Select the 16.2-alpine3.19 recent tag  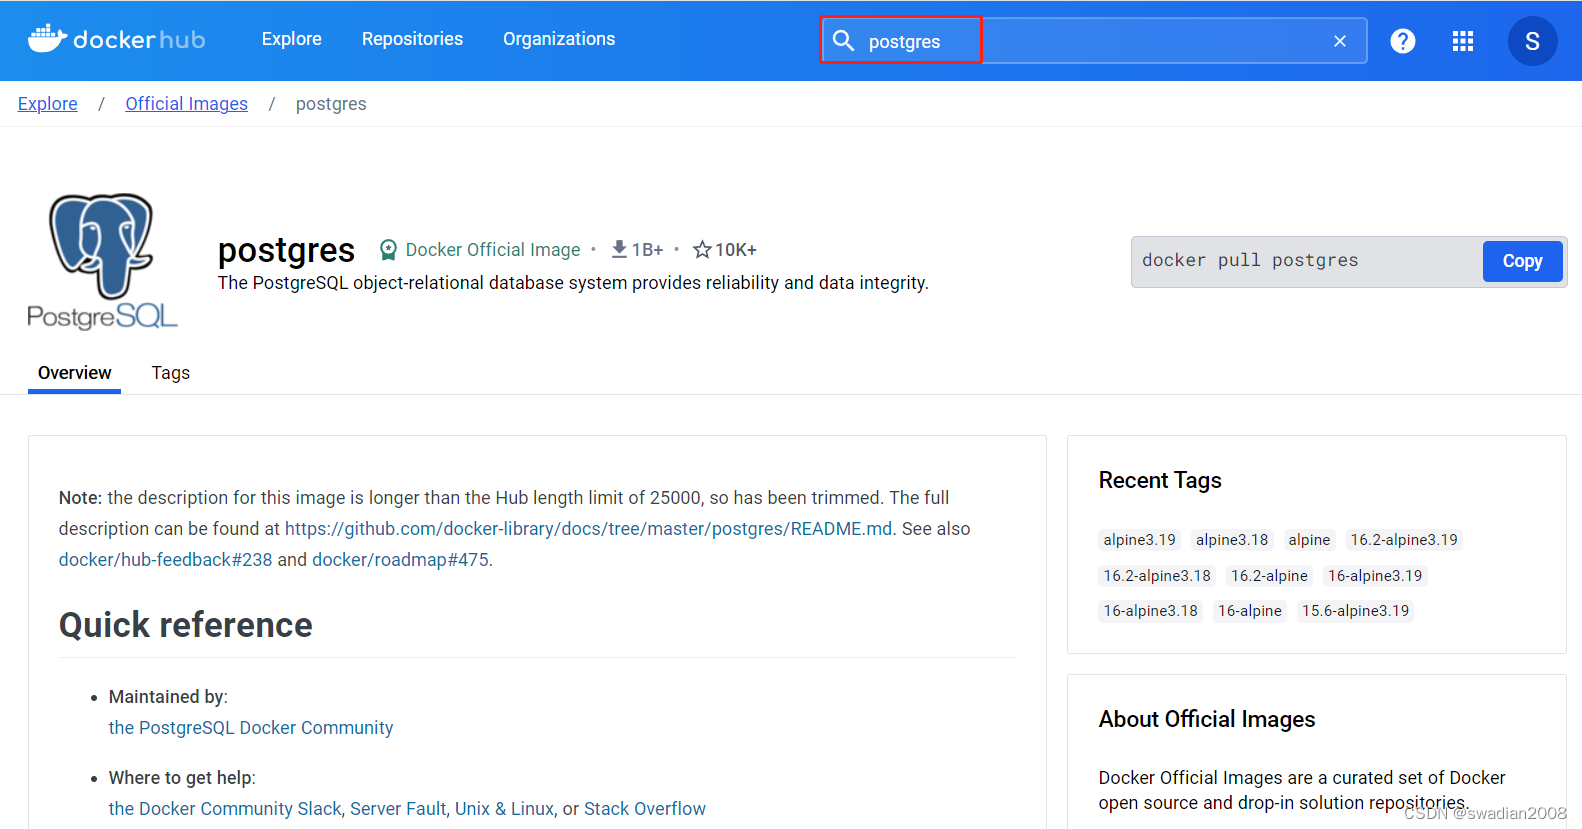click(1403, 540)
